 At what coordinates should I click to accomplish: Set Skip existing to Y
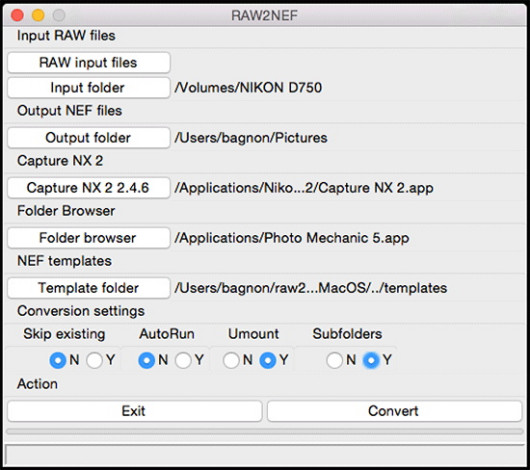pyautogui.click(x=94, y=360)
